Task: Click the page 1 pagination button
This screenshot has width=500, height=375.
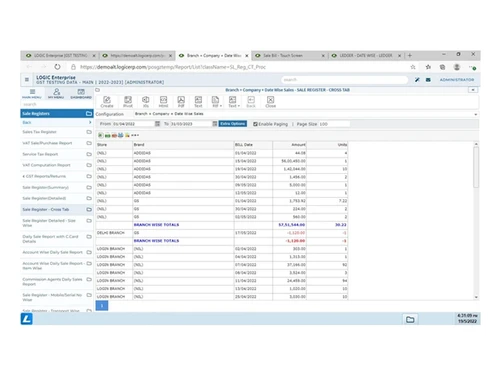Action: click(x=102, y=305)
